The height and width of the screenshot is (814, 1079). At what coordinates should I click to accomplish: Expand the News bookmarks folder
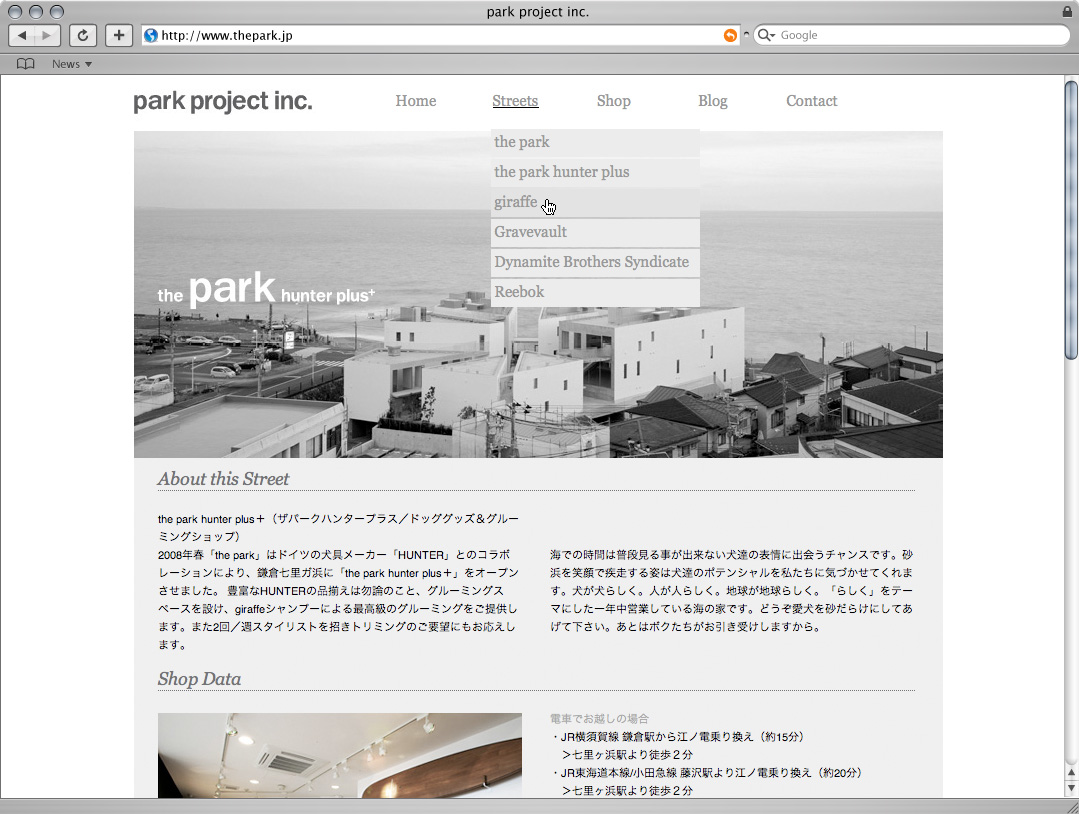71,64
